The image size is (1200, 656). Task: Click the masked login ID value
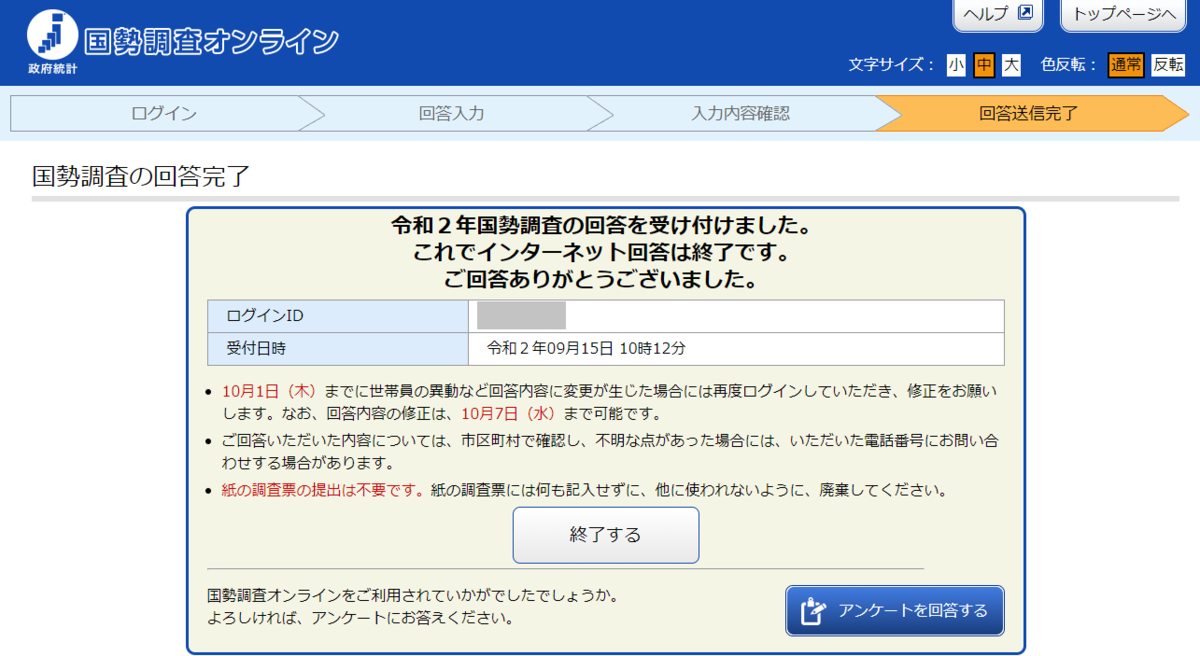[521, 315]
